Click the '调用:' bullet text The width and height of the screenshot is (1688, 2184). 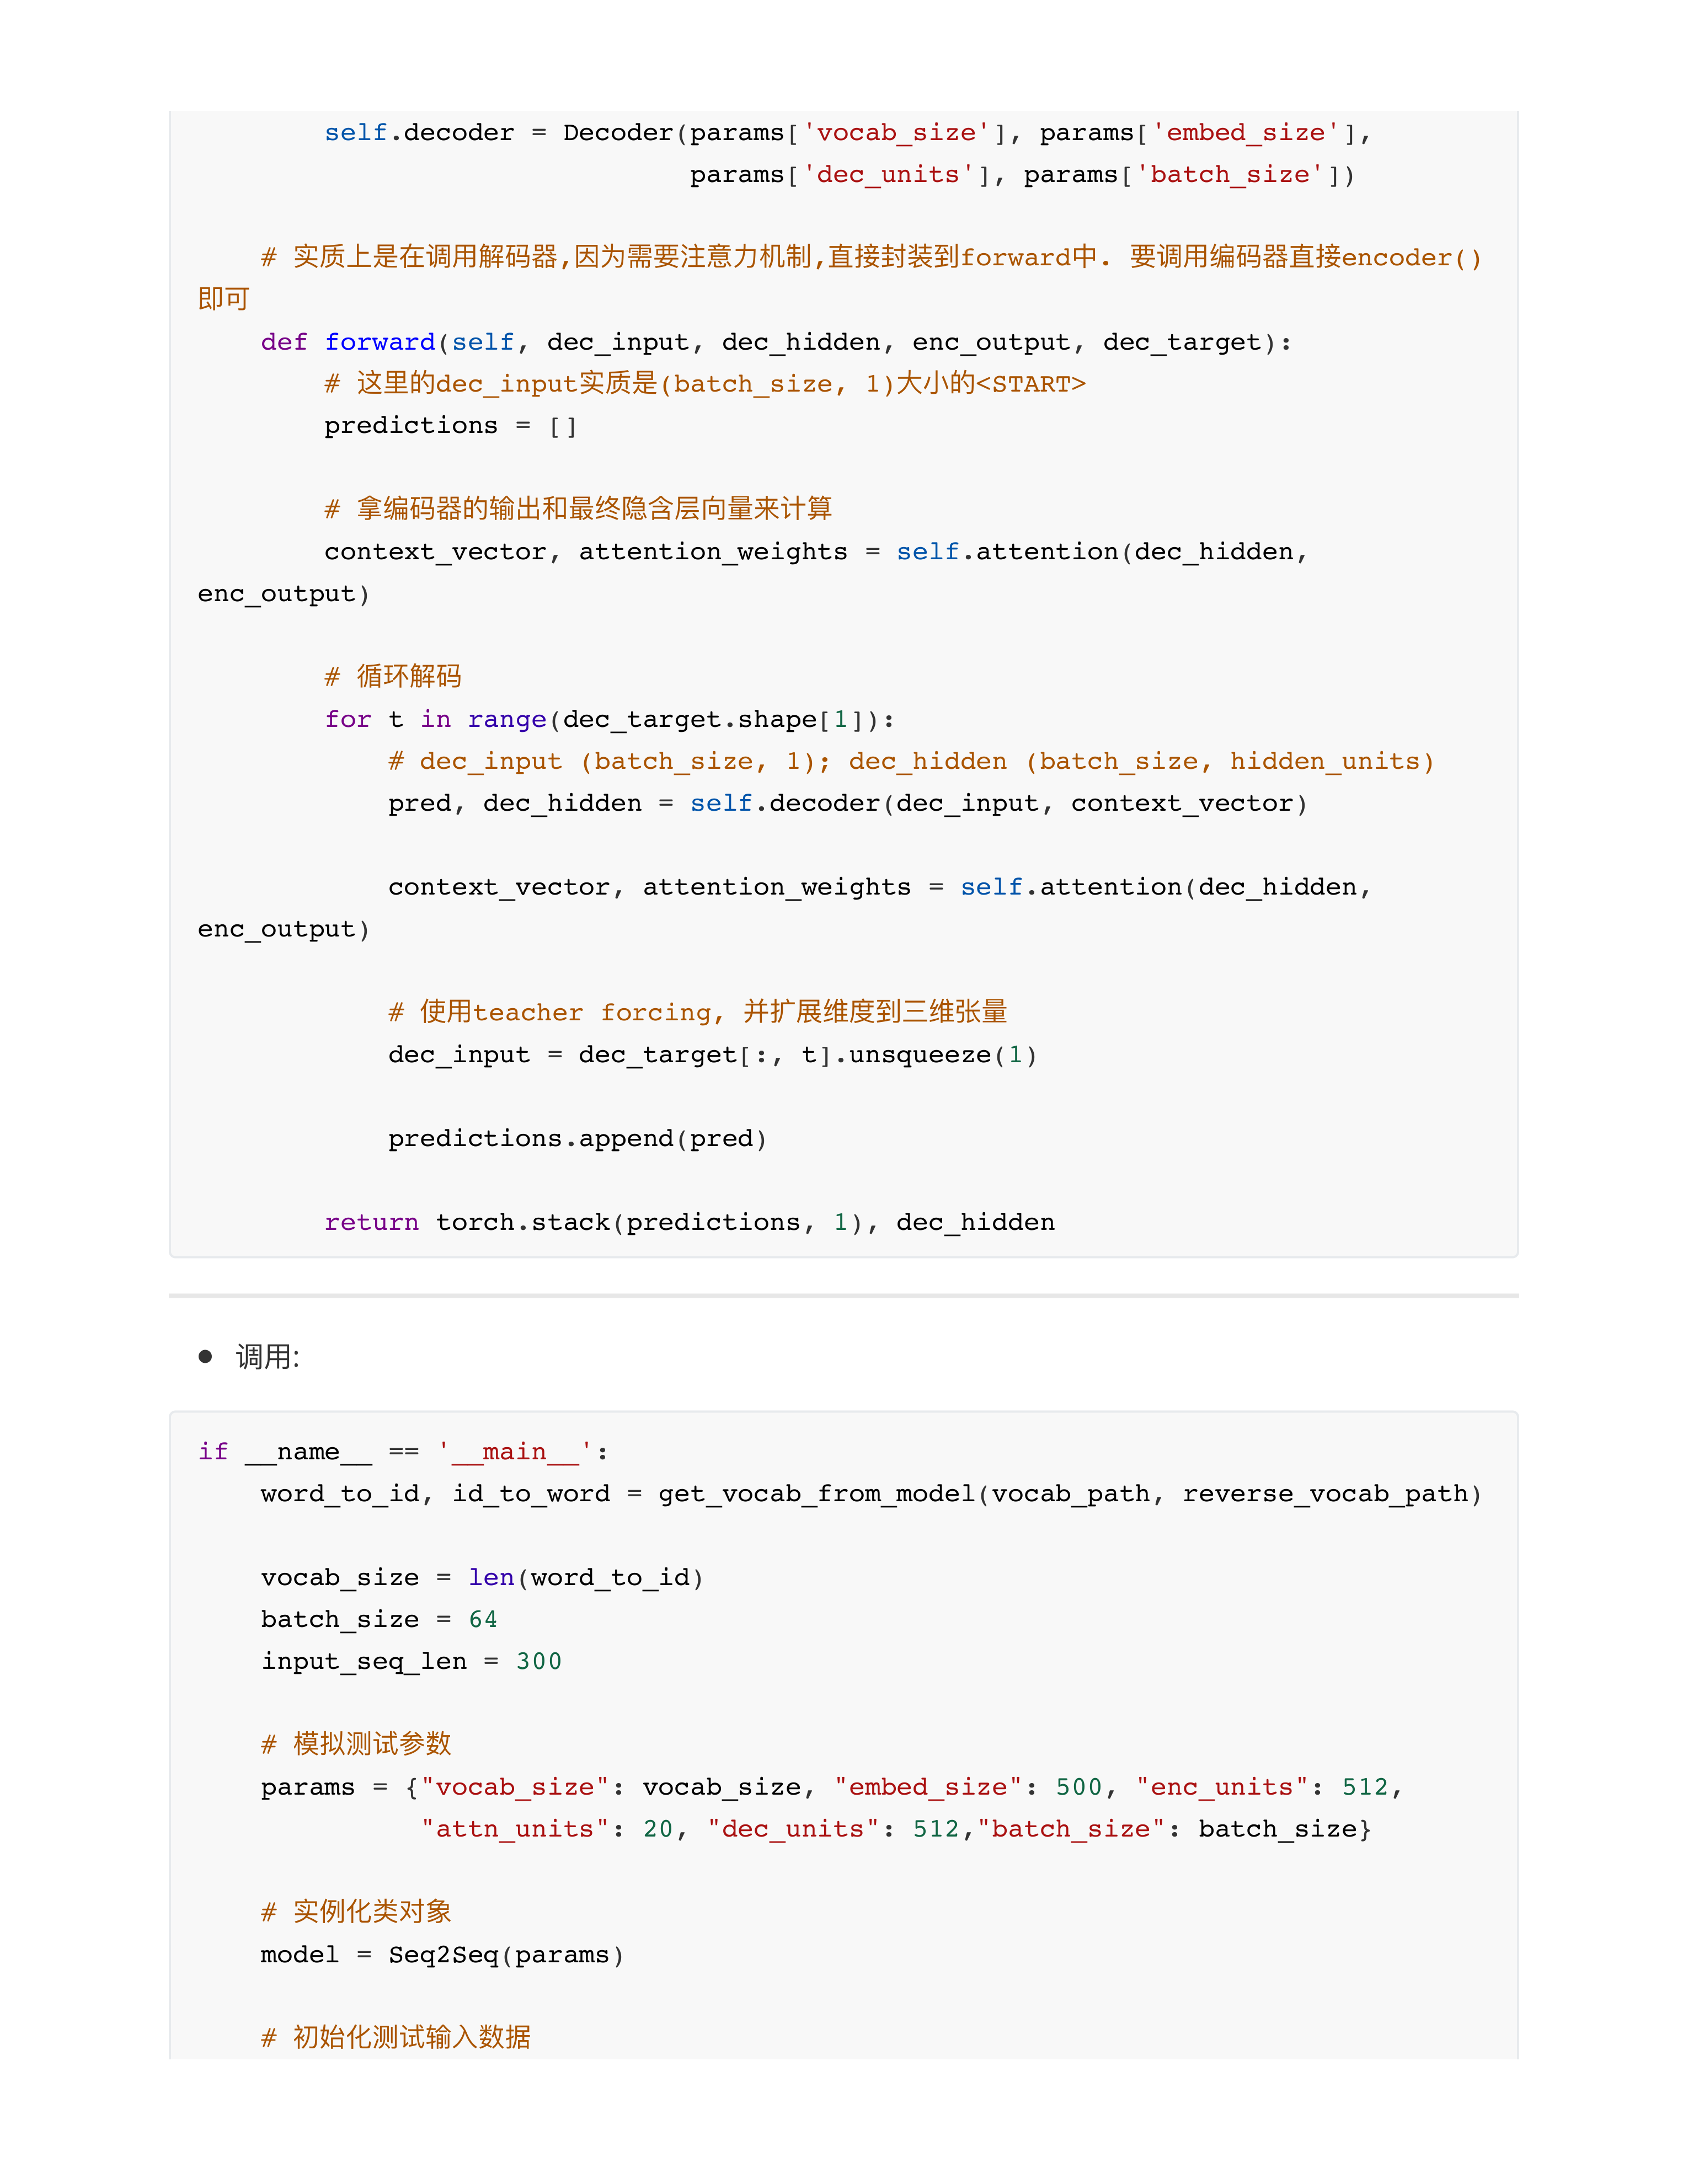[x=267, y=1357]
